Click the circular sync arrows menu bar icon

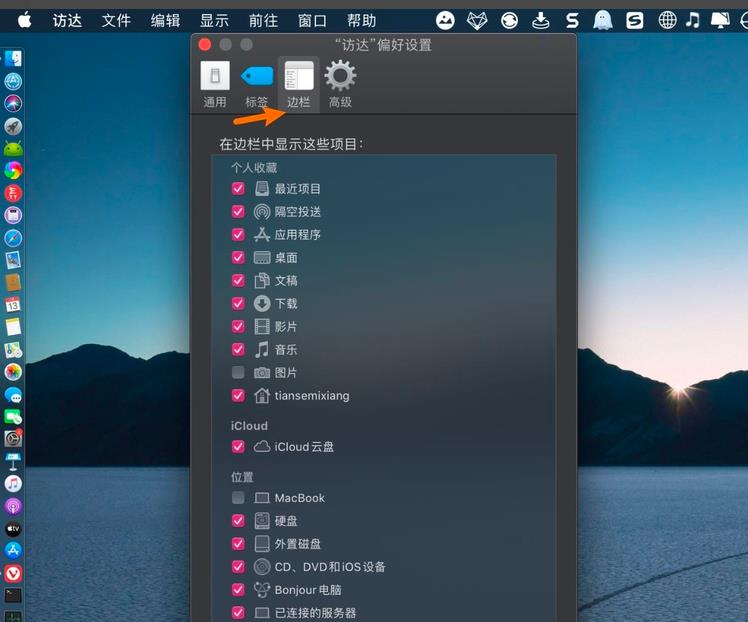click(509, 21)
